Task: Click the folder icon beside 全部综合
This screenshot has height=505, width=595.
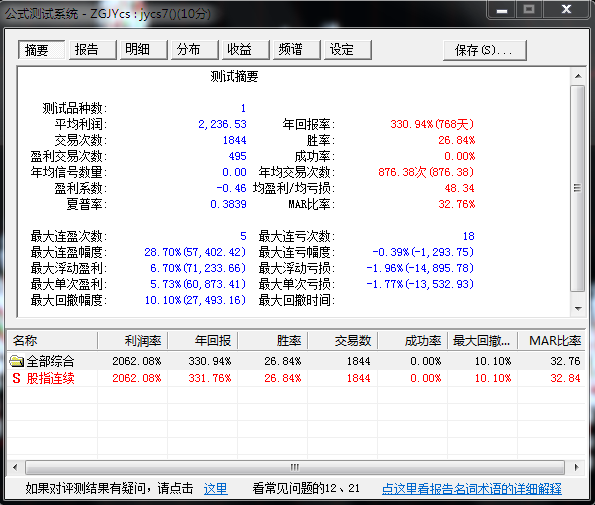Action: [16, 361]
